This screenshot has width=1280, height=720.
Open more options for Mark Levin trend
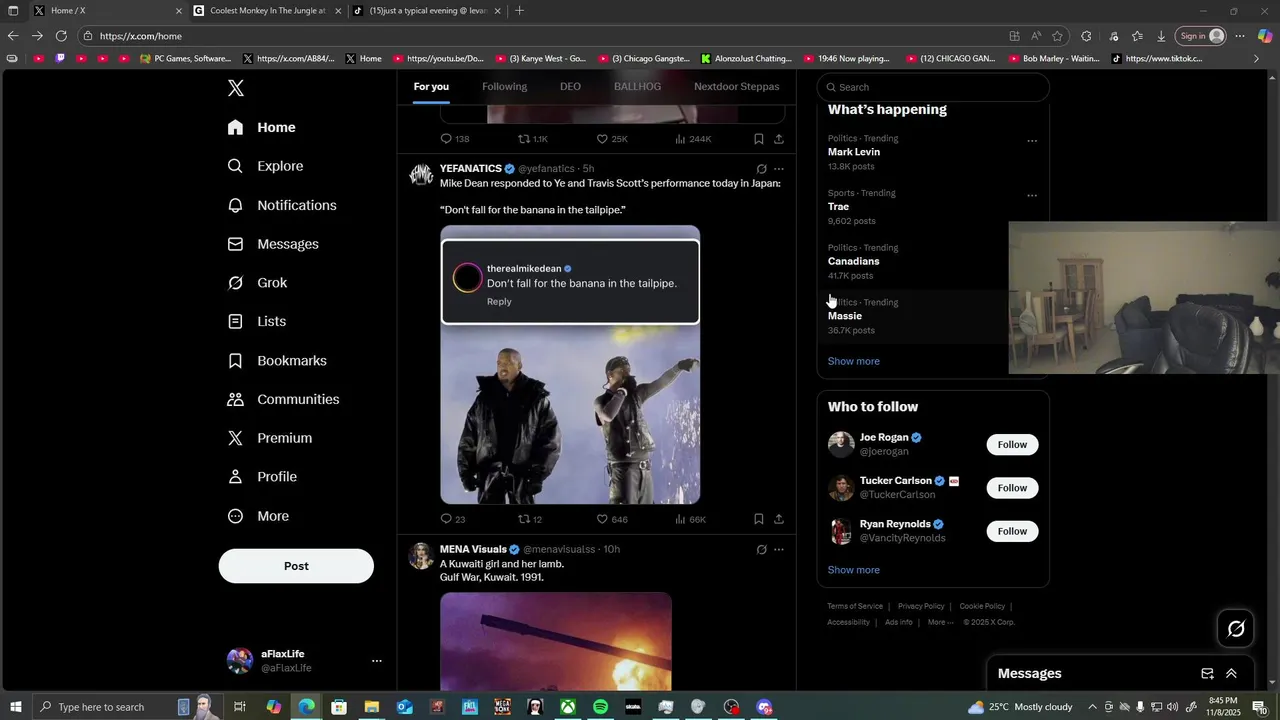click(x=1032, y=141)
